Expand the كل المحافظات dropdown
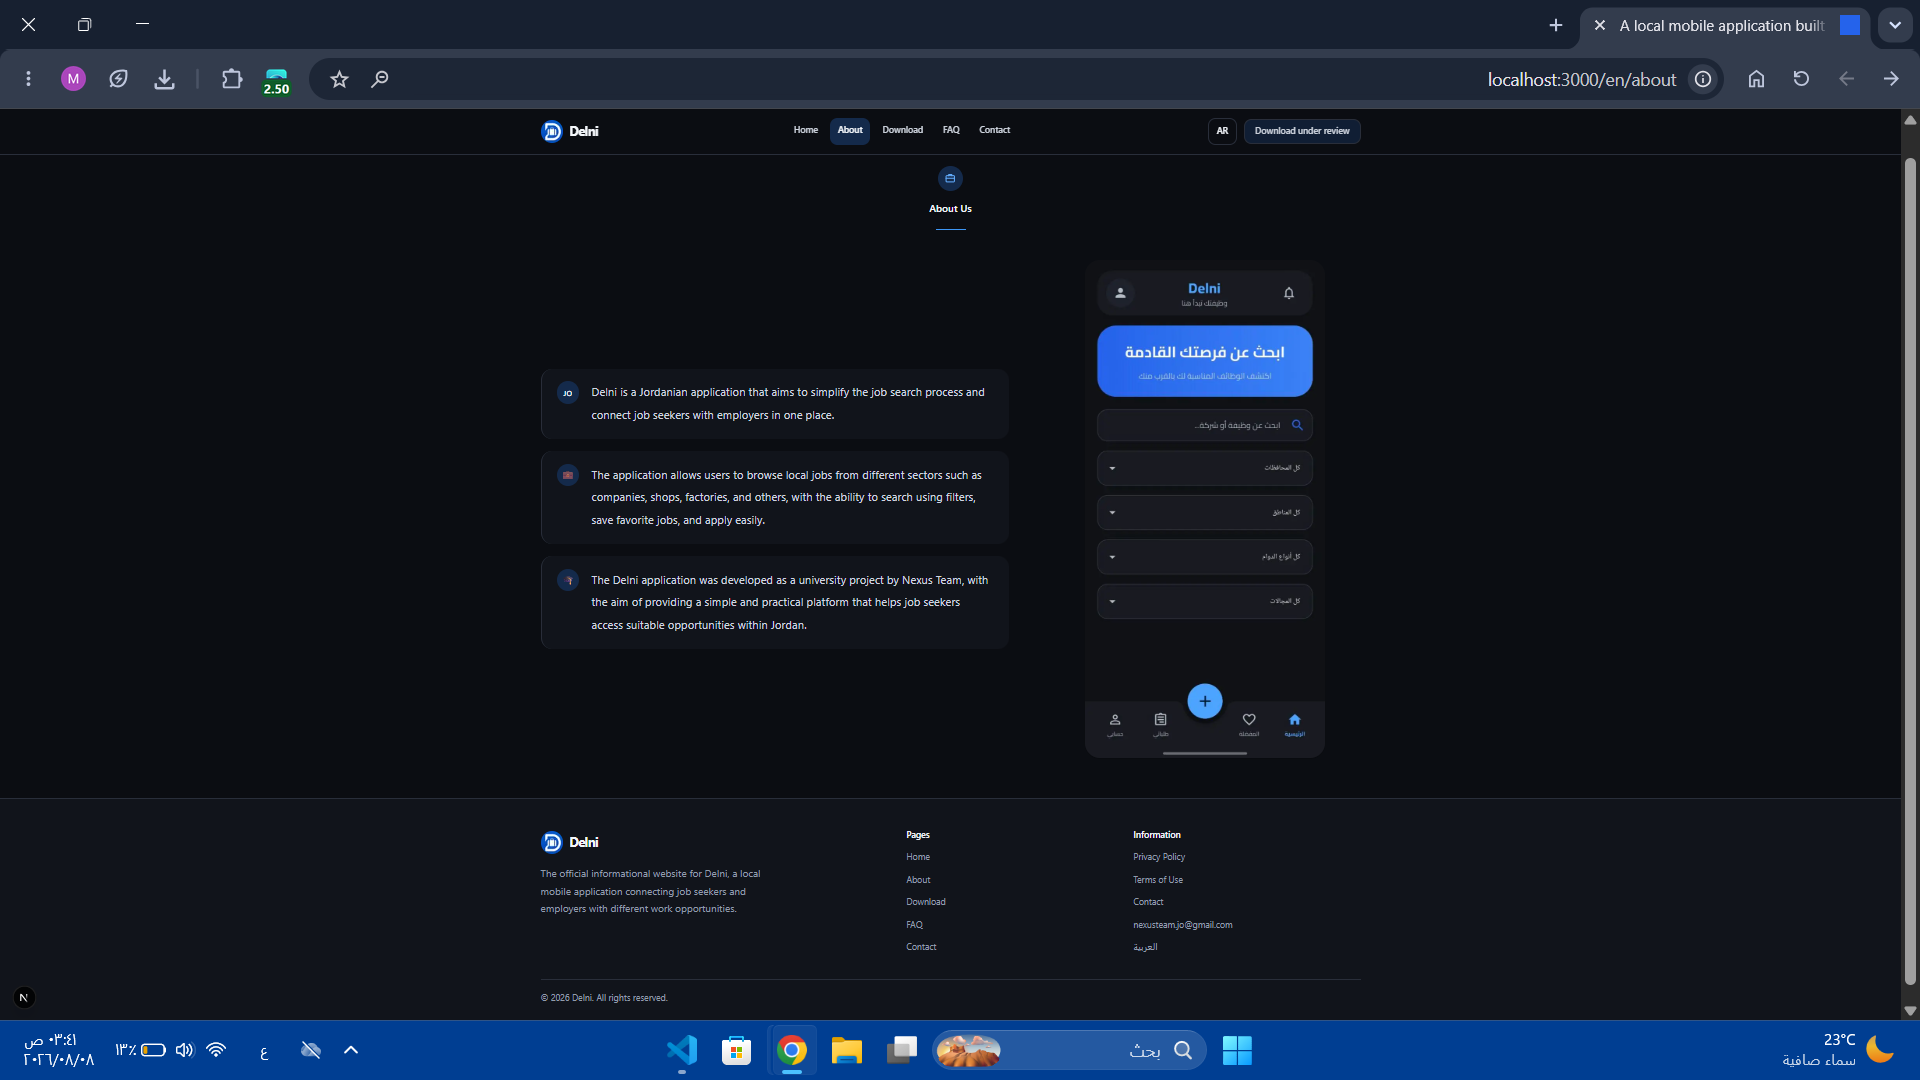The width and height of the screenshot is (1920, 1080). tap(1204, 468)
